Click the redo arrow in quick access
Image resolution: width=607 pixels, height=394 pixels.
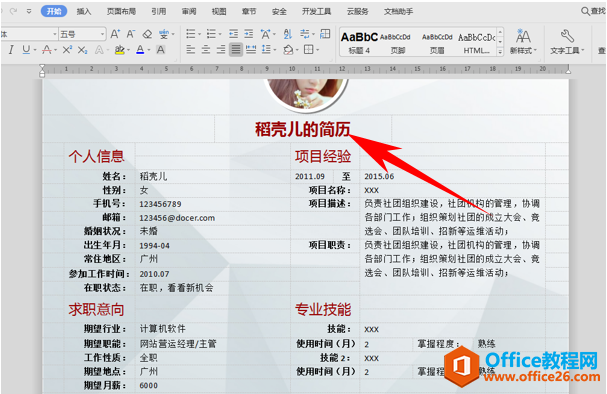coord(14,11)
